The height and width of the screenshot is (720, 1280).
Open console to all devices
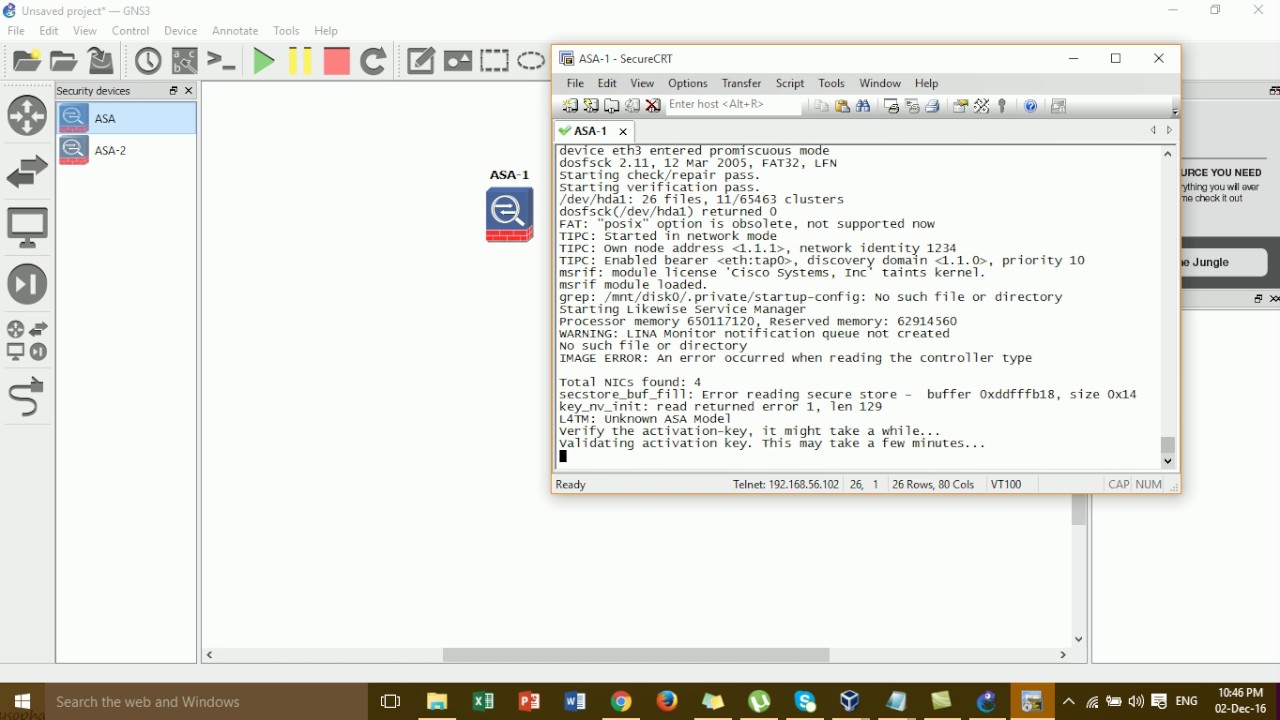click(221, 61)
